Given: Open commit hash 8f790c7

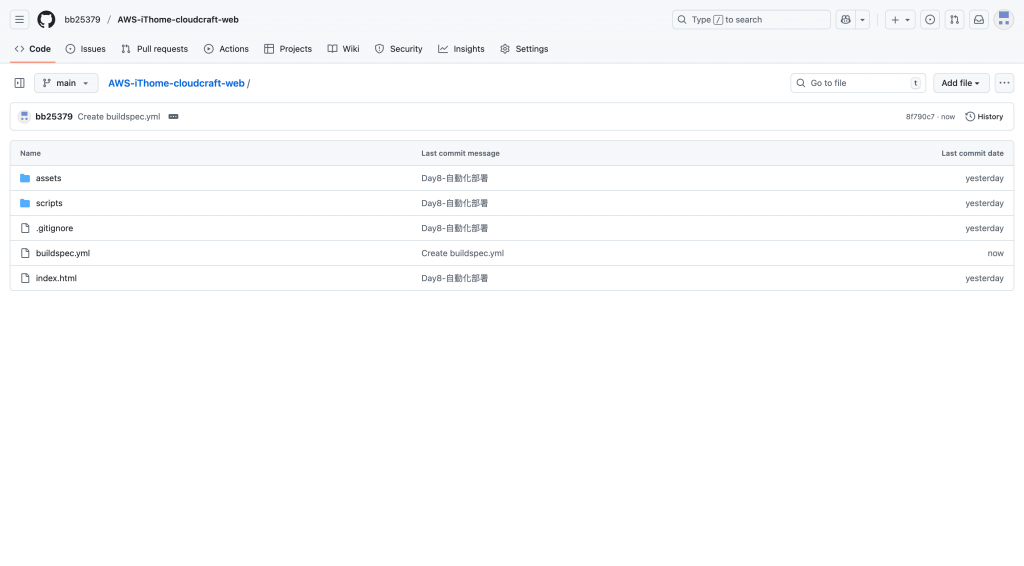Looking at the screenshot, I should 920,117.
